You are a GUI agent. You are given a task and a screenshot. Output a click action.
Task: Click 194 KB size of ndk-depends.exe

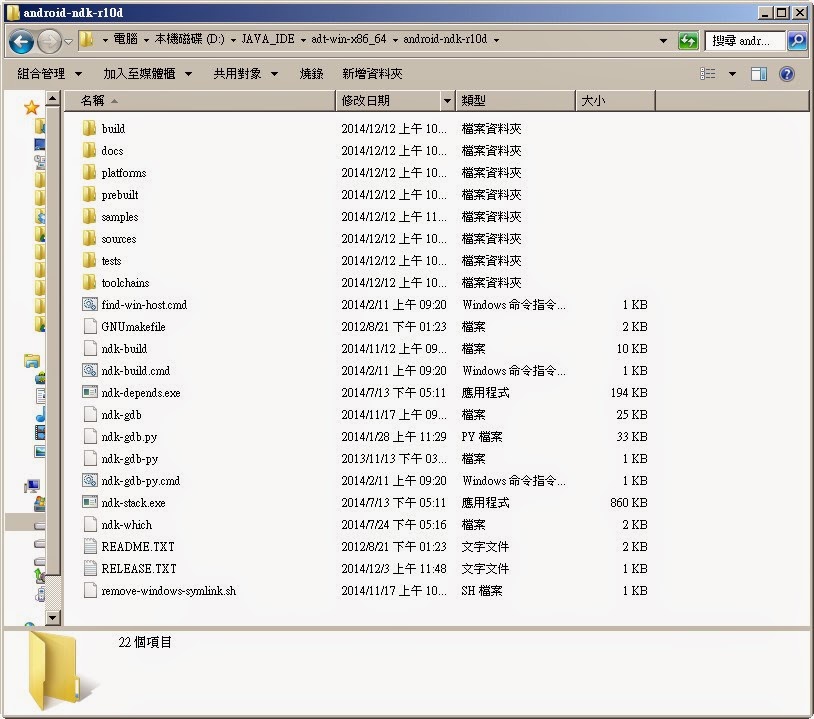pyautogui.click(x=629, y=392)
